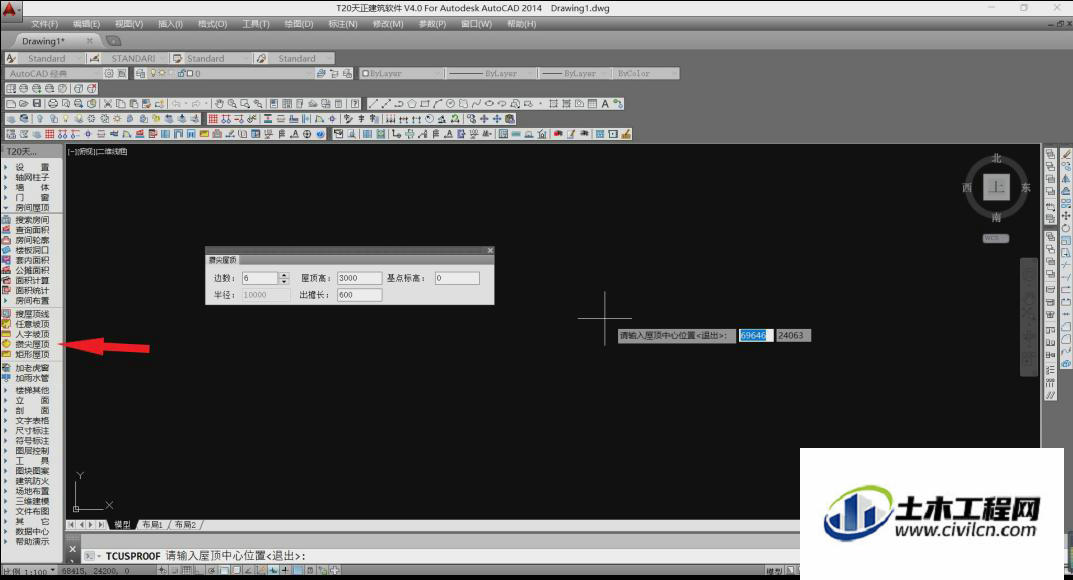This screenshot has height=580, width=1073.
Task: Switch to the 布局2 layout tab
Action: point(185,525)
